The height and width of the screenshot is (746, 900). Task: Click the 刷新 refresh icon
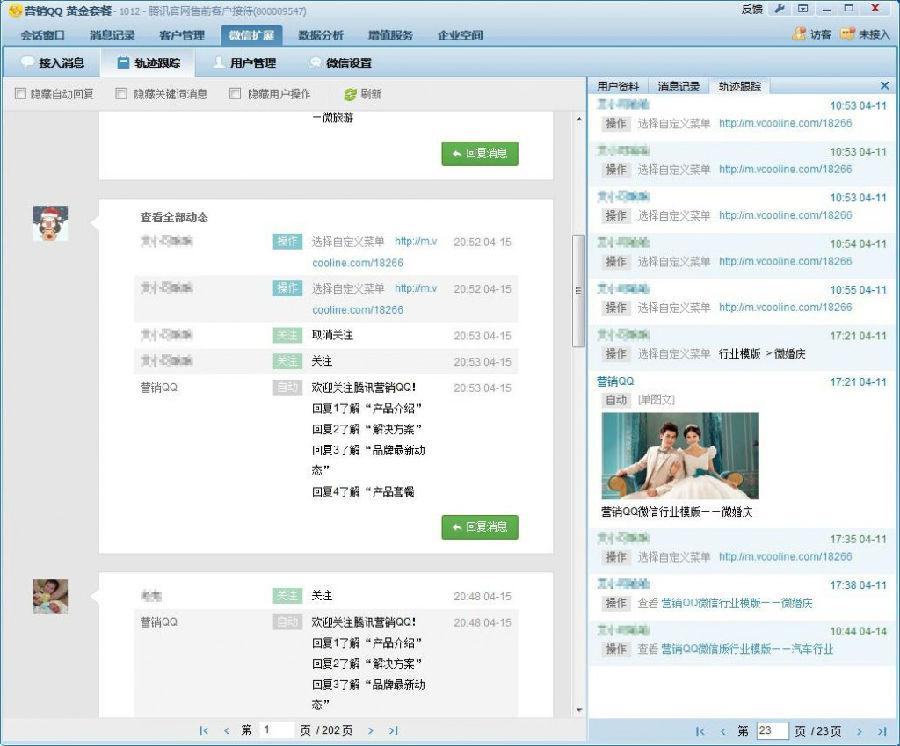click(x=350, y=94)
